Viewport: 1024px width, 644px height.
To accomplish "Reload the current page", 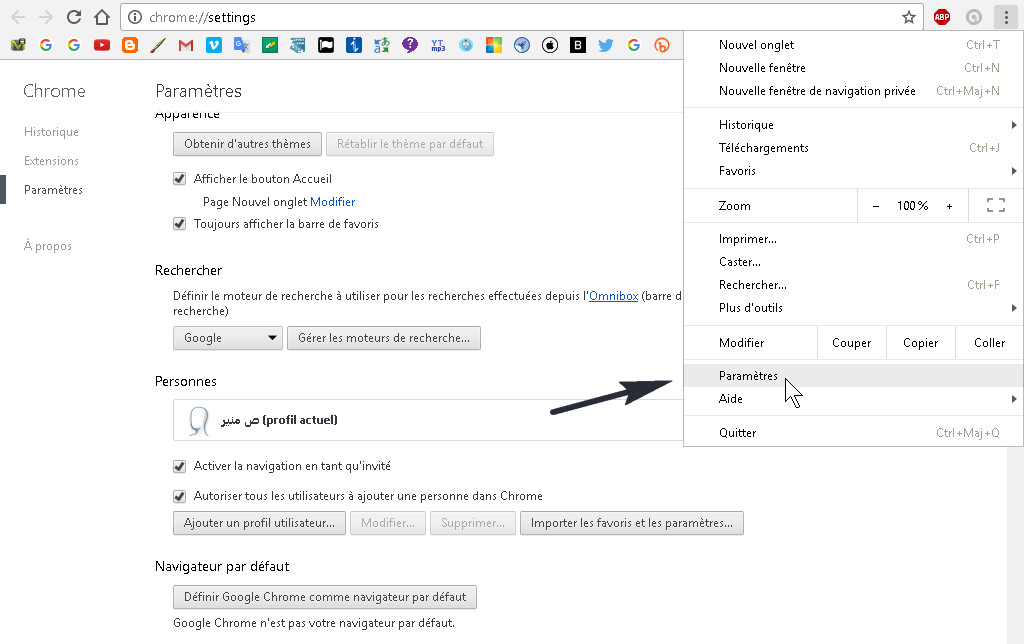I will point(74,17).
